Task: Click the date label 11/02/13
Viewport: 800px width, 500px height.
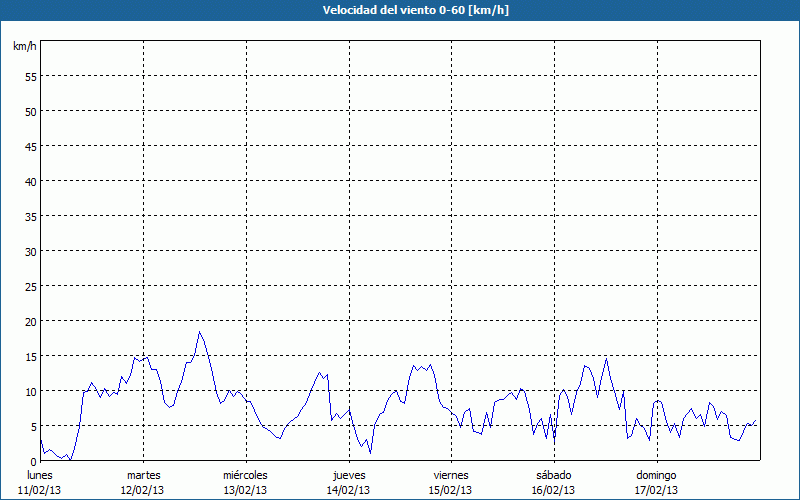Action: click(40, 490)
